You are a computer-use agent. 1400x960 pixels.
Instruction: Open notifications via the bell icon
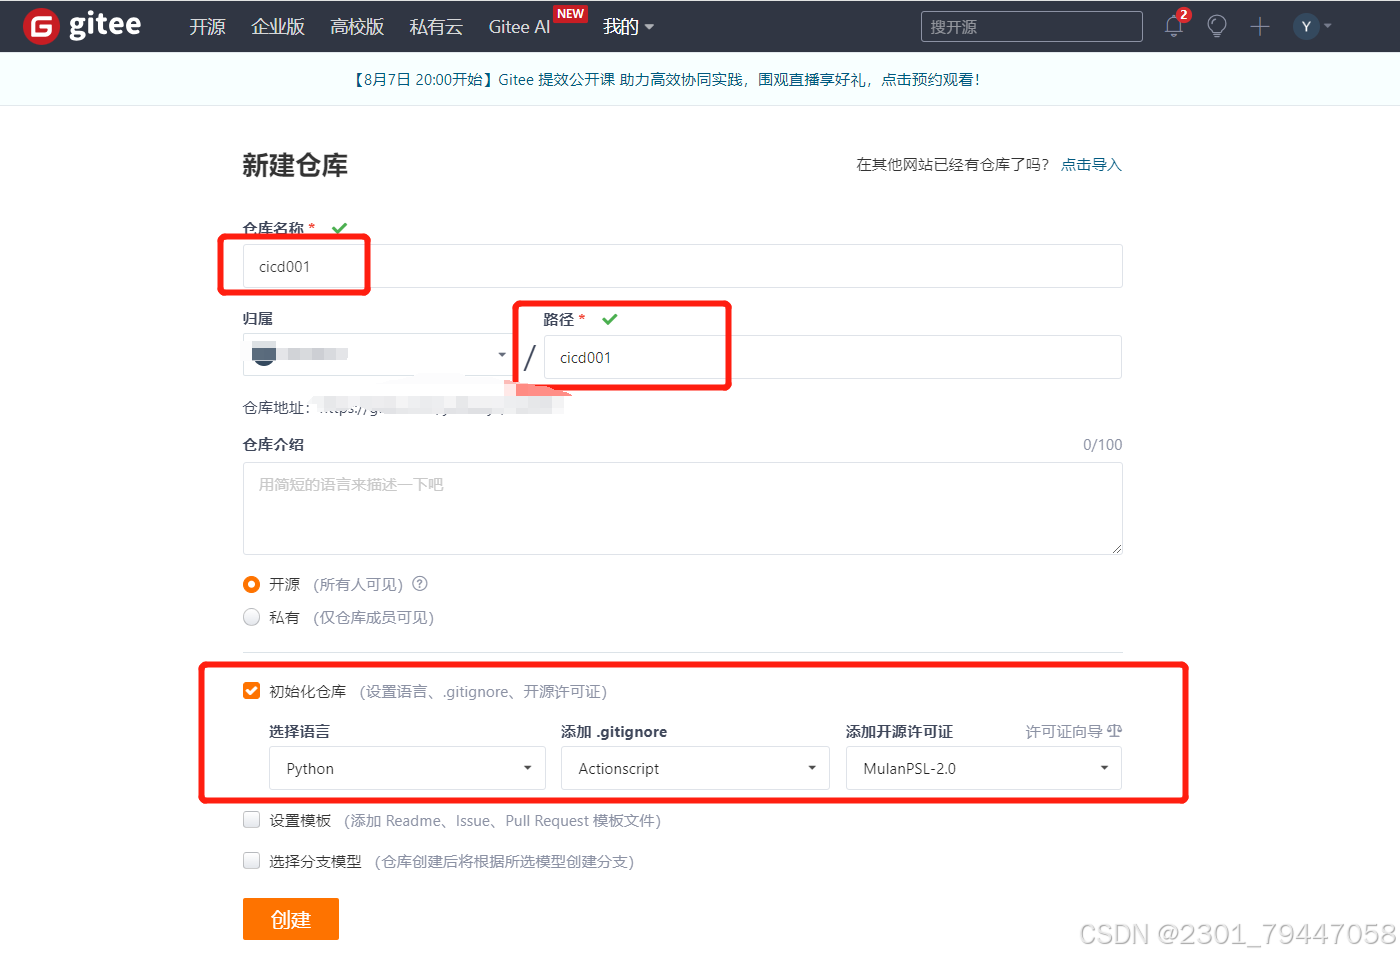point(1172,26)
